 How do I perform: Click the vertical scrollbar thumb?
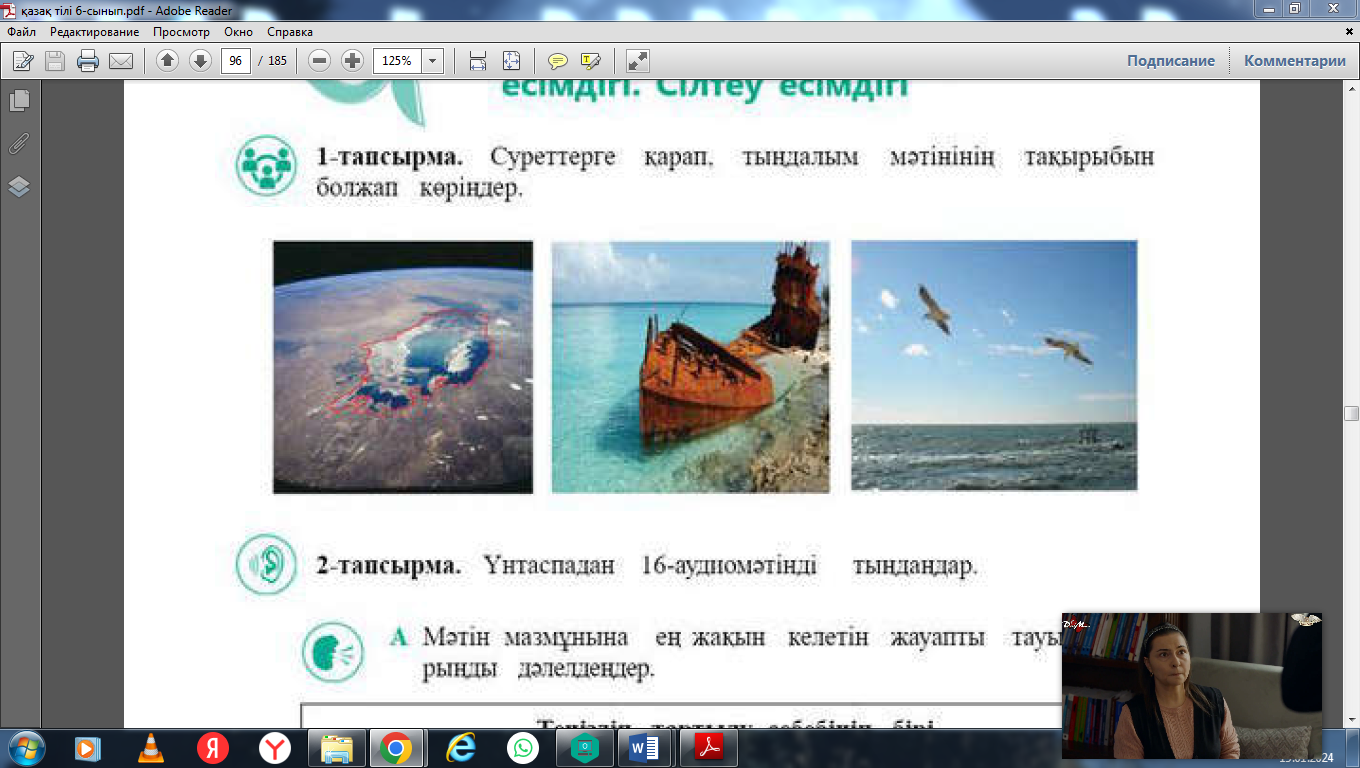click(1351, 413)
